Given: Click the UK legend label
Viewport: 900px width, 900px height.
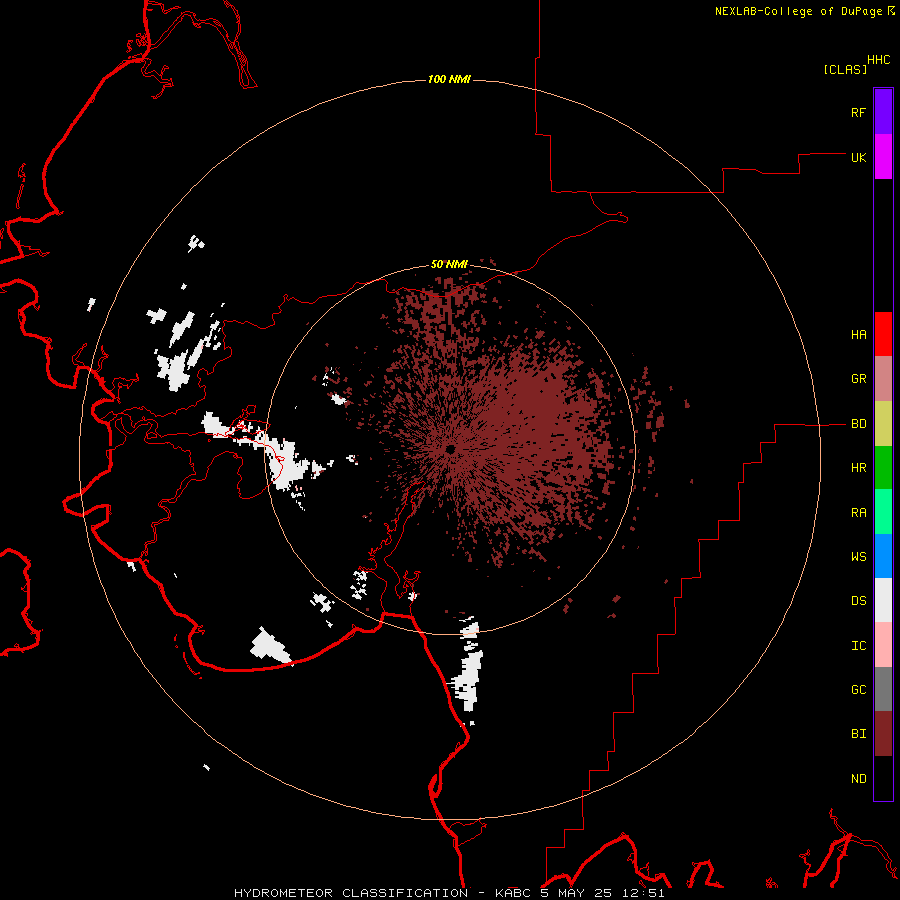Looking at the screenshot, I should 858,157.
